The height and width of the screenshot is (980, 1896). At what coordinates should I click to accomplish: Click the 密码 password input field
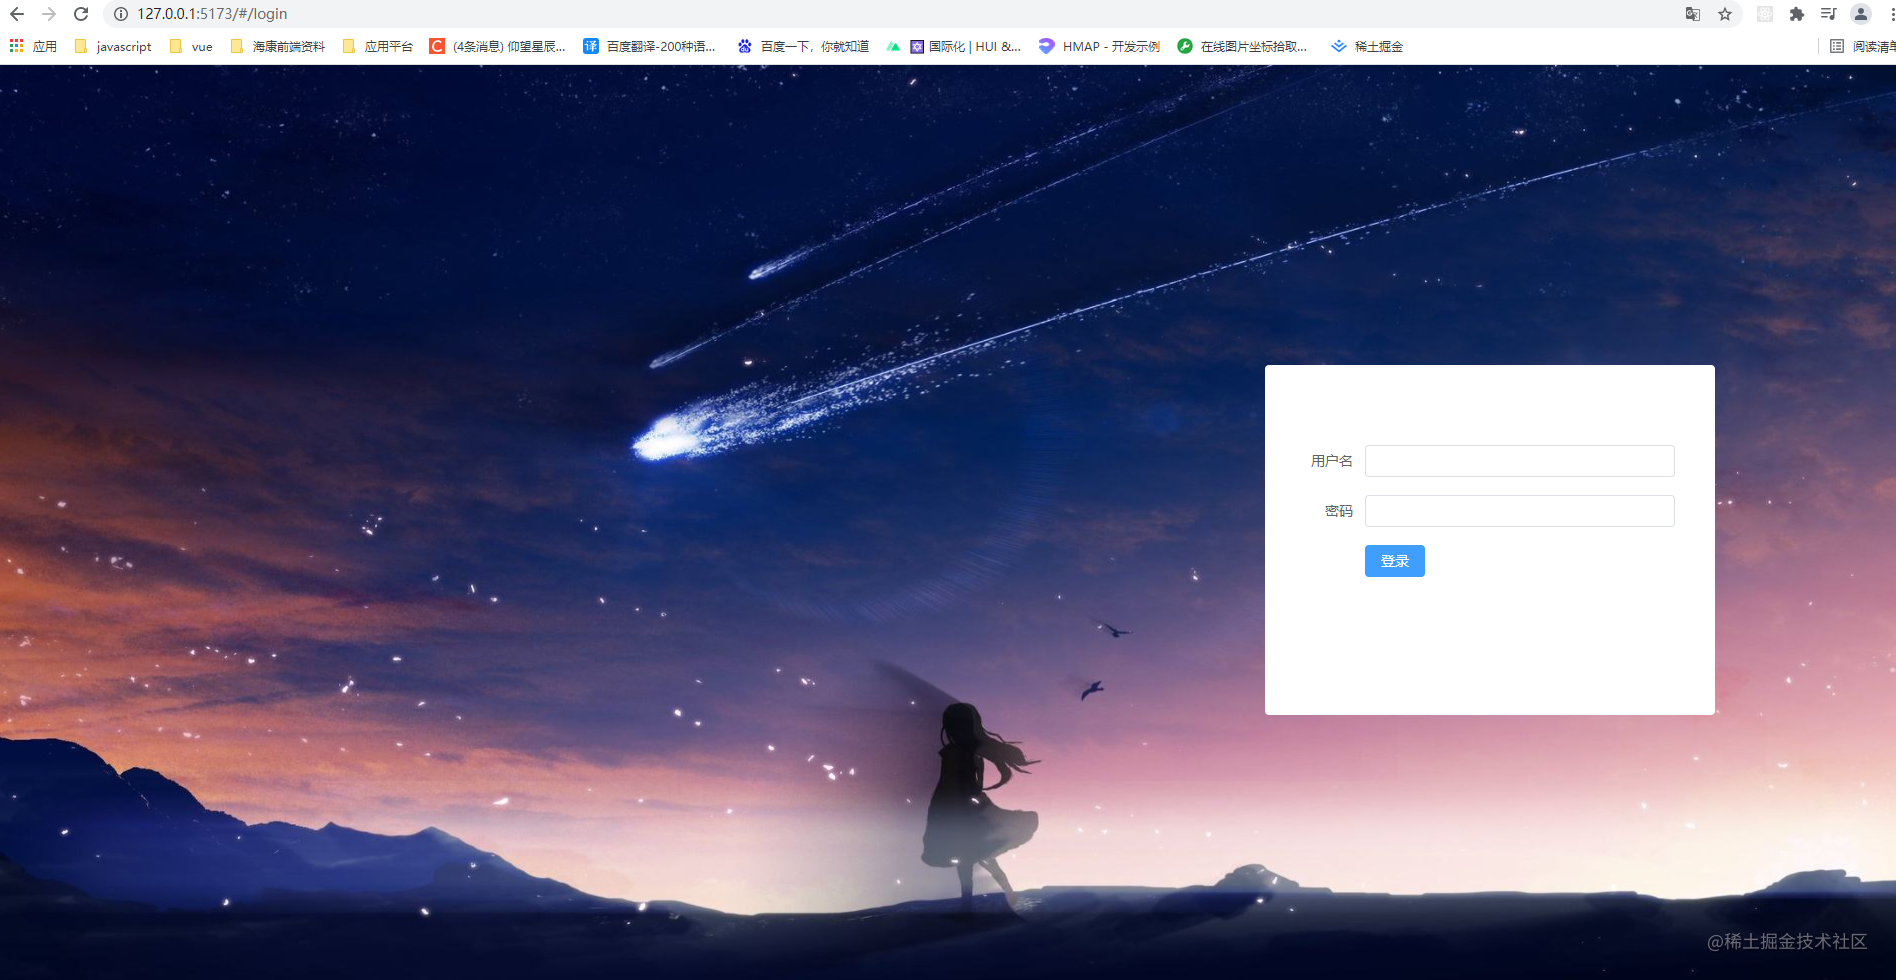click(x=1520, y=510)
